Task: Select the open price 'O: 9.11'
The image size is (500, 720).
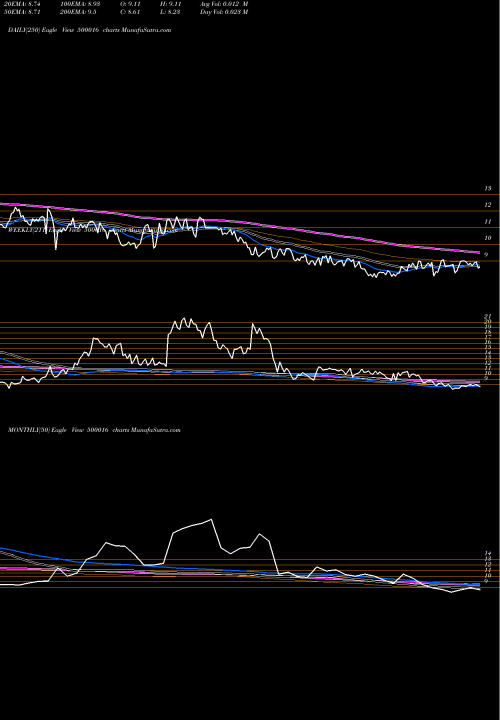Action: [130, 4]
